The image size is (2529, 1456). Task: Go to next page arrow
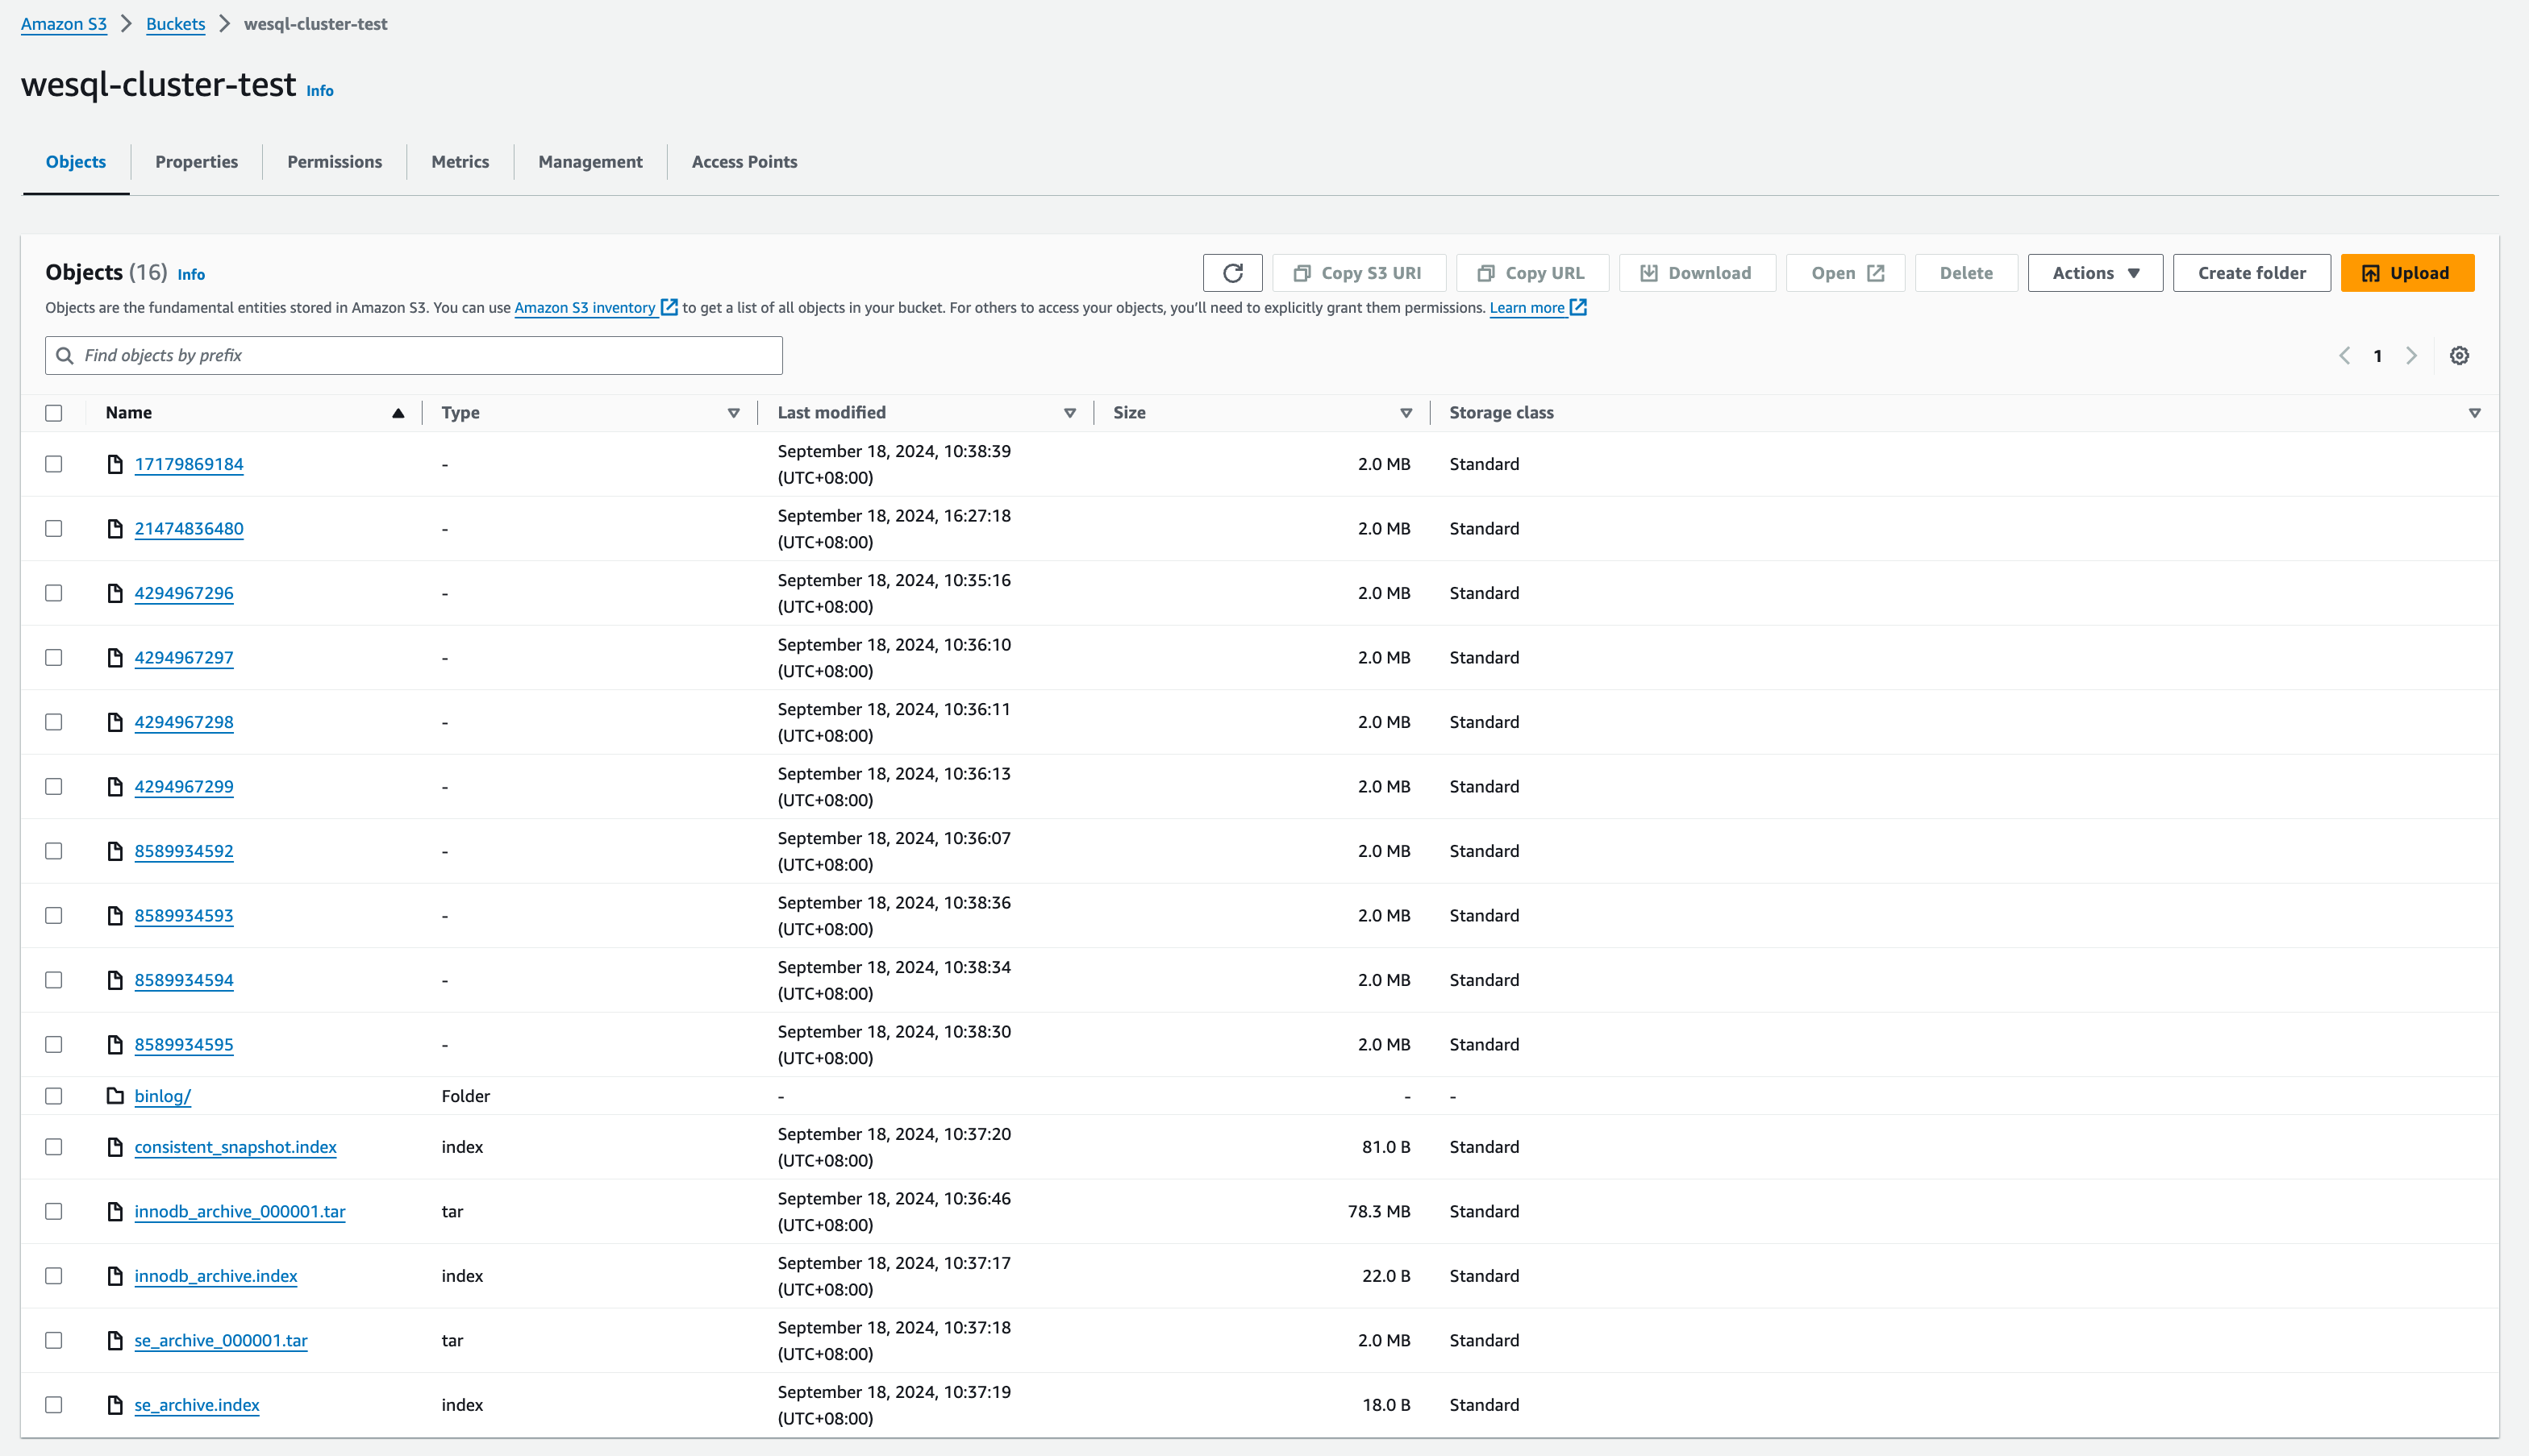point(2411,356)
